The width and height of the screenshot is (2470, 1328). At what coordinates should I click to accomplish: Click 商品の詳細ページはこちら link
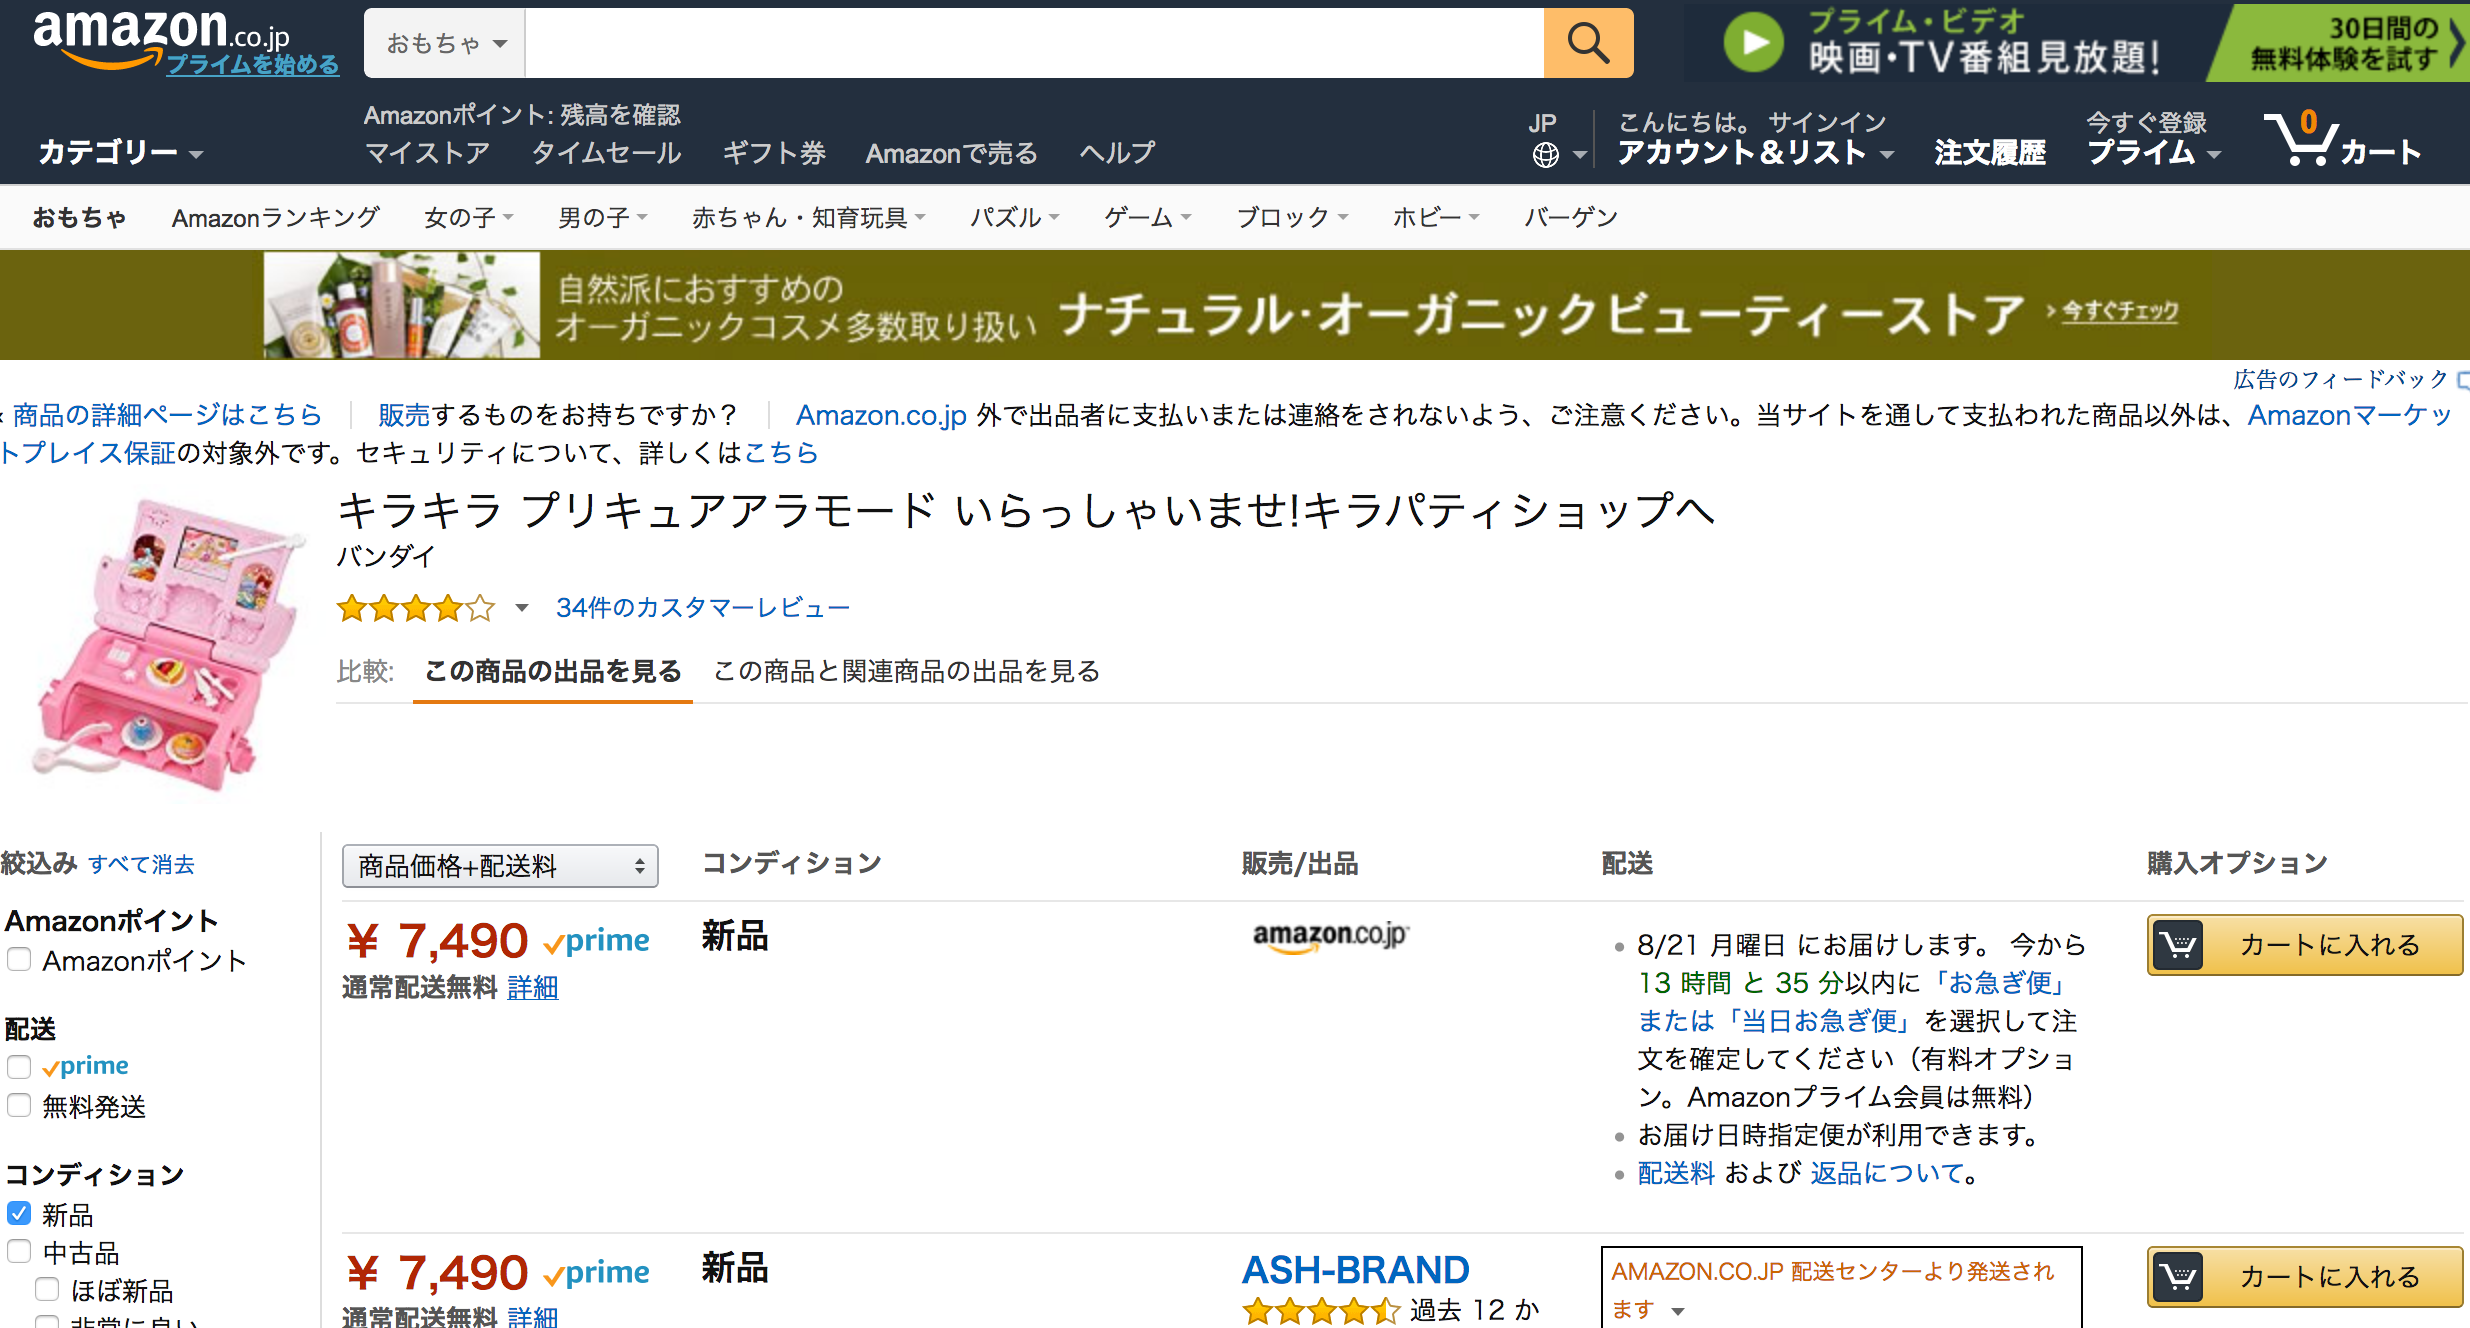click(x=167, y=414)
